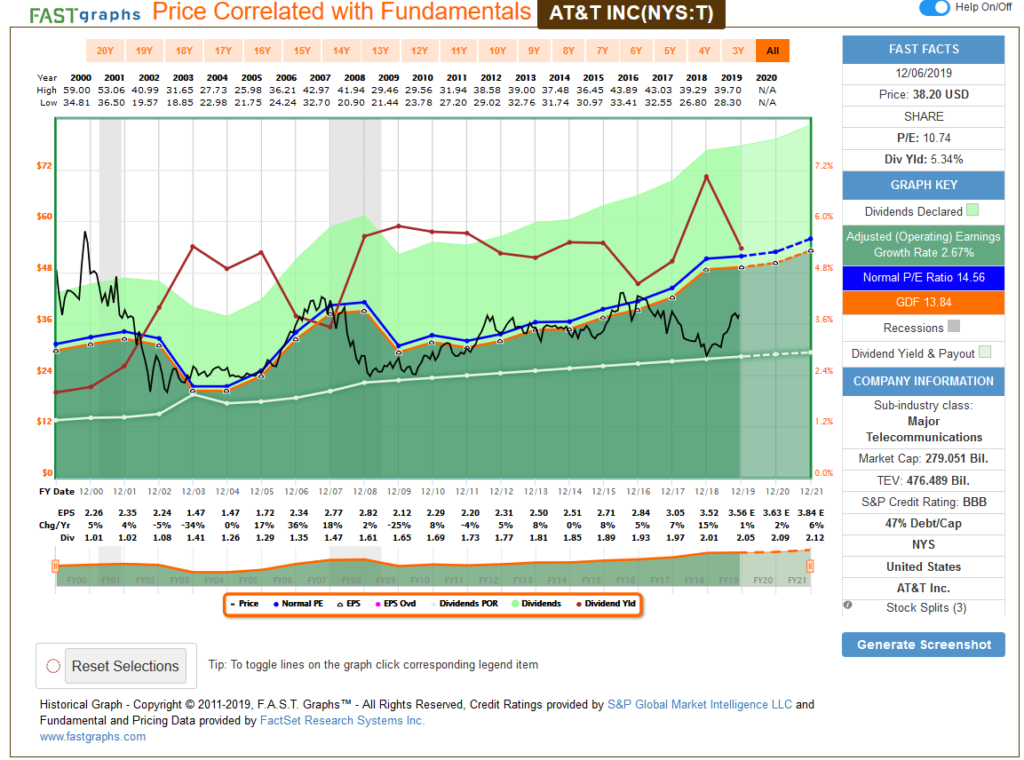Click the AT&T INC(NYS:T) ticker label
1024x760 pixels.
click(x=631, y=14)
